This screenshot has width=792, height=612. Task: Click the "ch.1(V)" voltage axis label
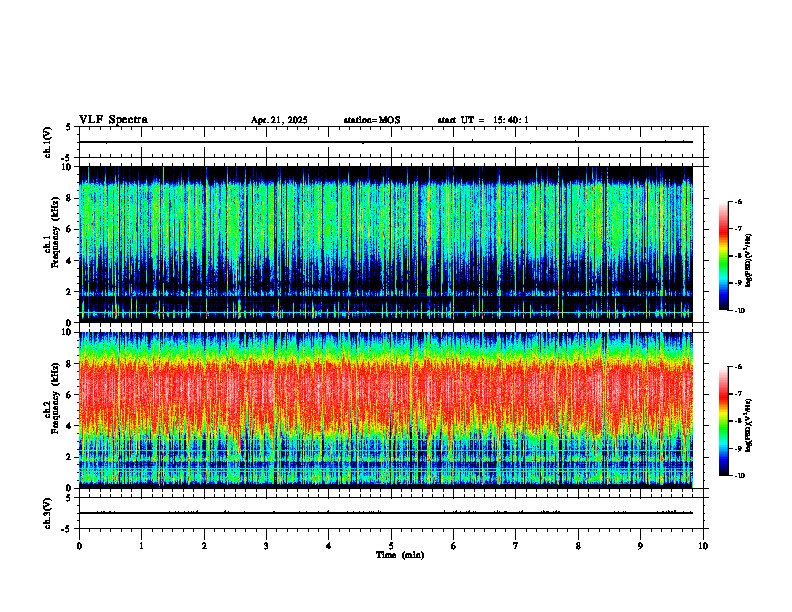pos(48,142)
